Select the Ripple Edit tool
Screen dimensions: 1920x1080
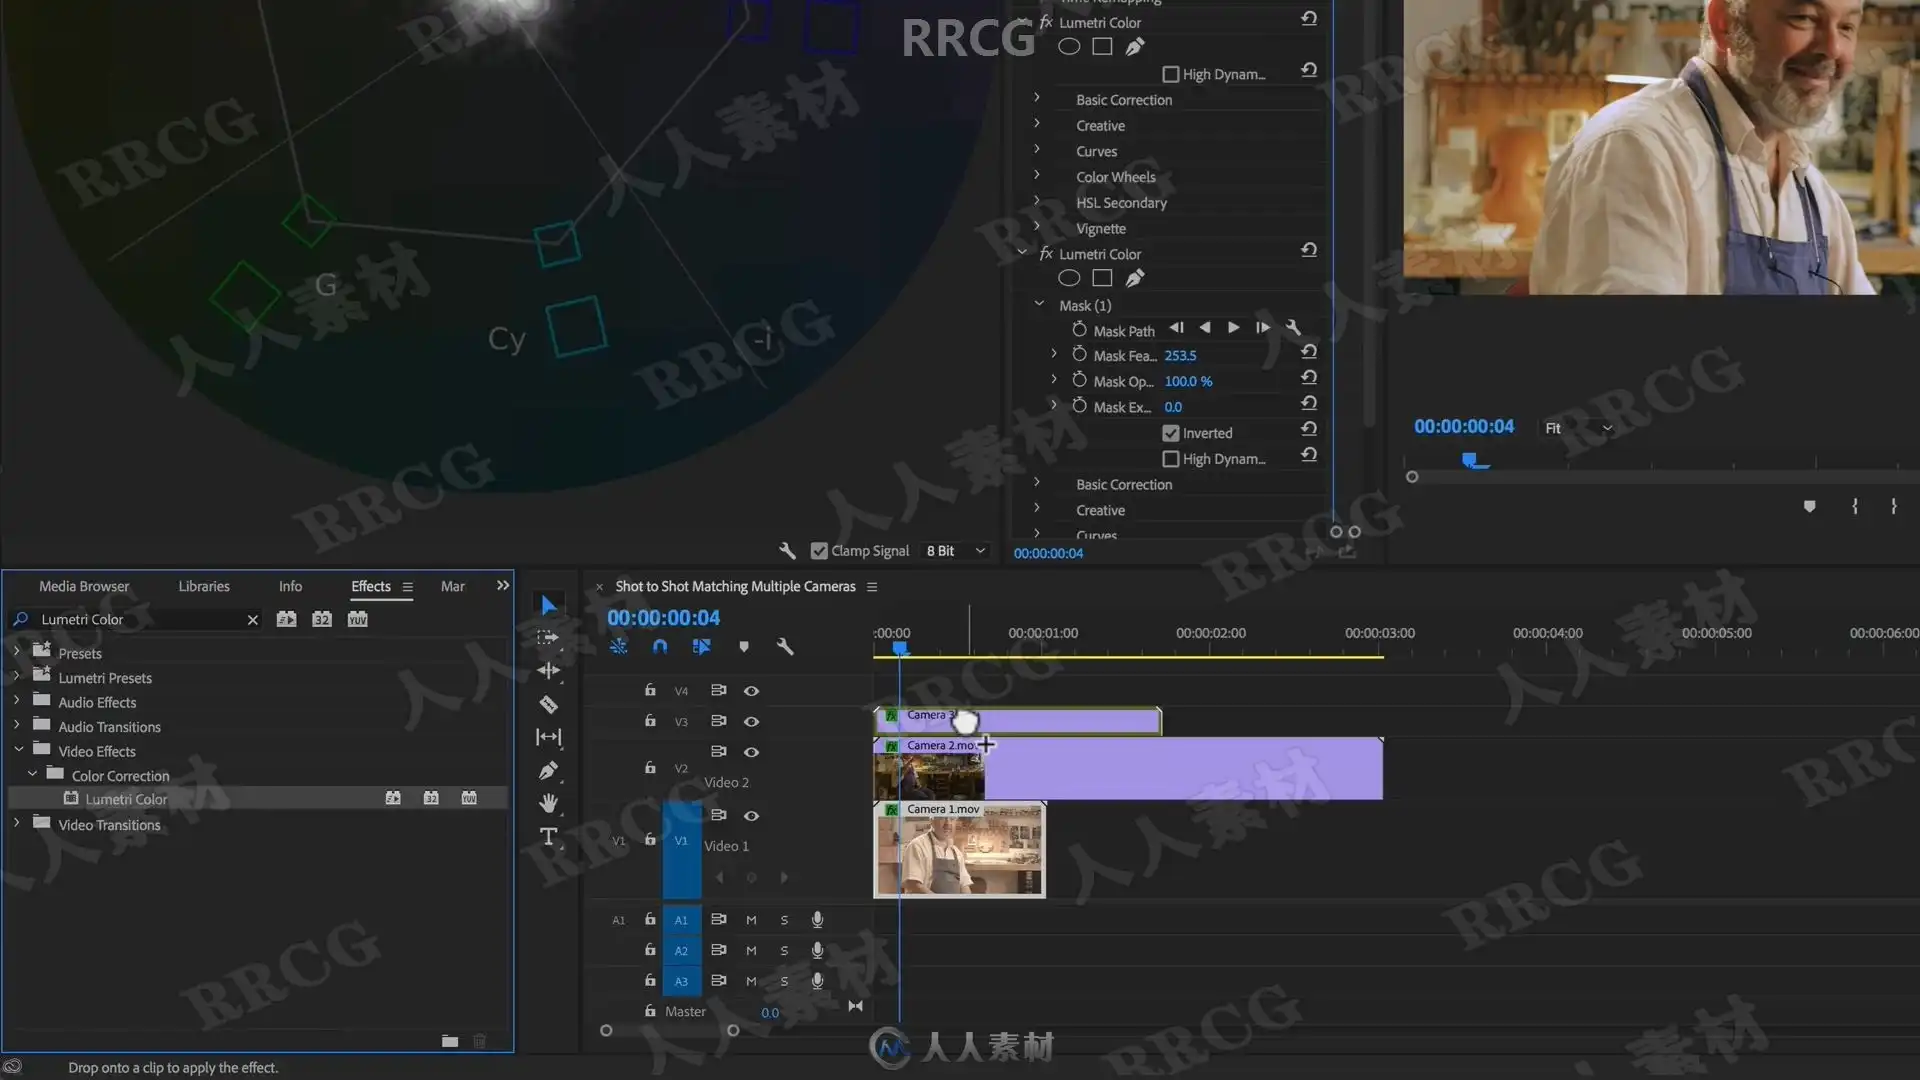click(548, 670)
